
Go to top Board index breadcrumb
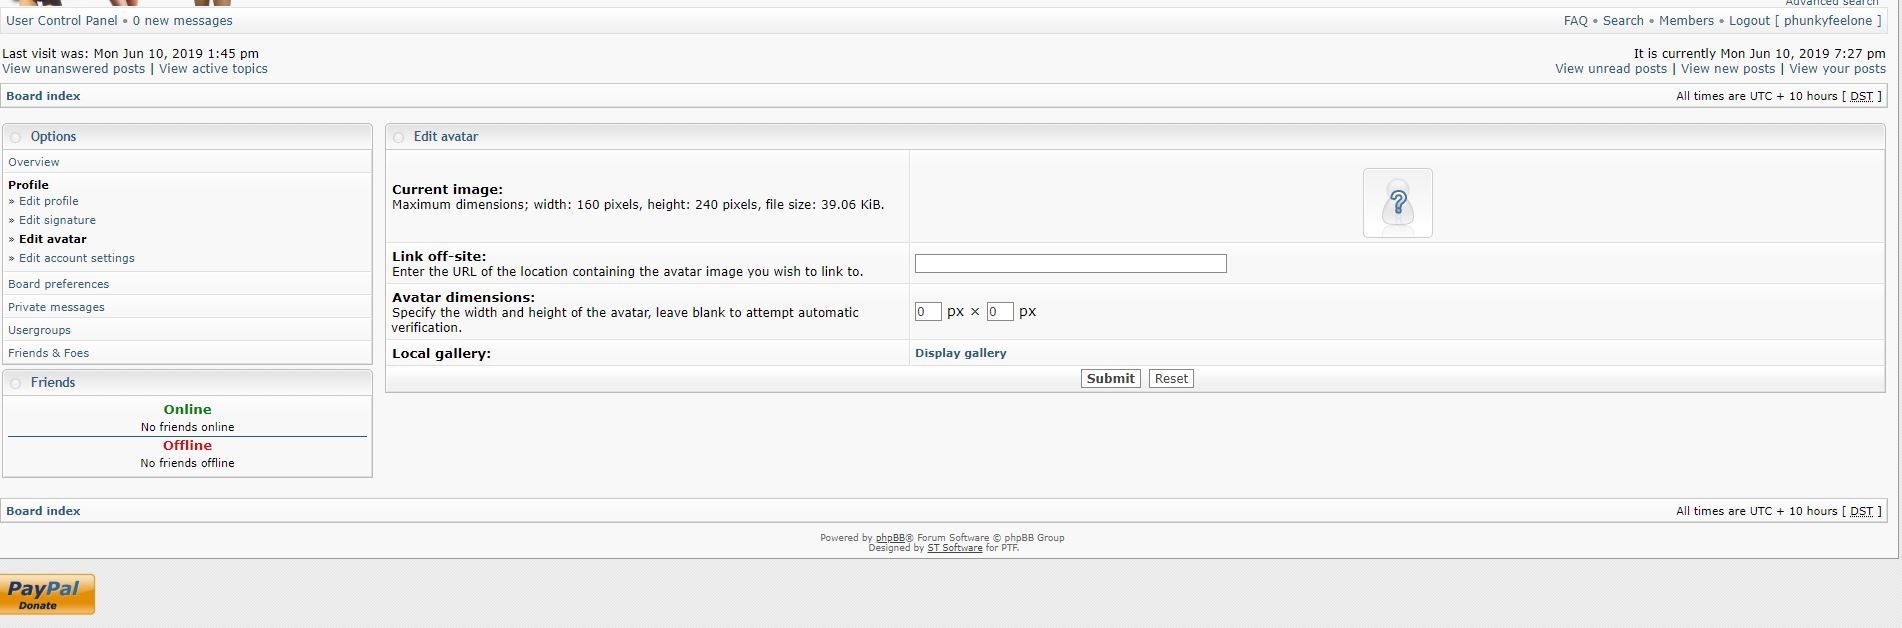pyautogui.click(x=43, y=96)
